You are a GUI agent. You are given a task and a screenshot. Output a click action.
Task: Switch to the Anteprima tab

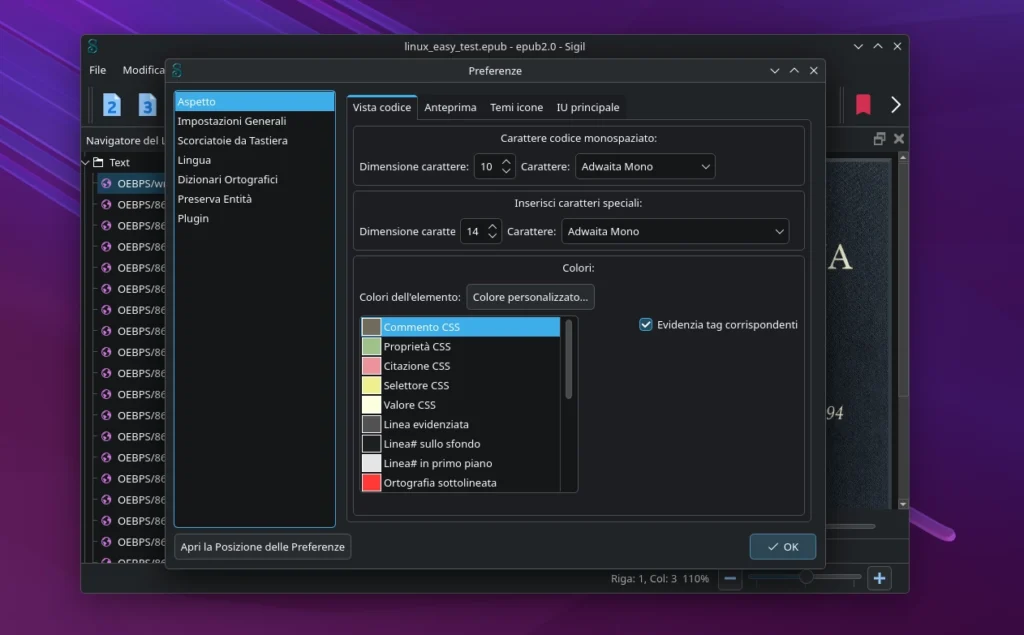click(450, 107)
